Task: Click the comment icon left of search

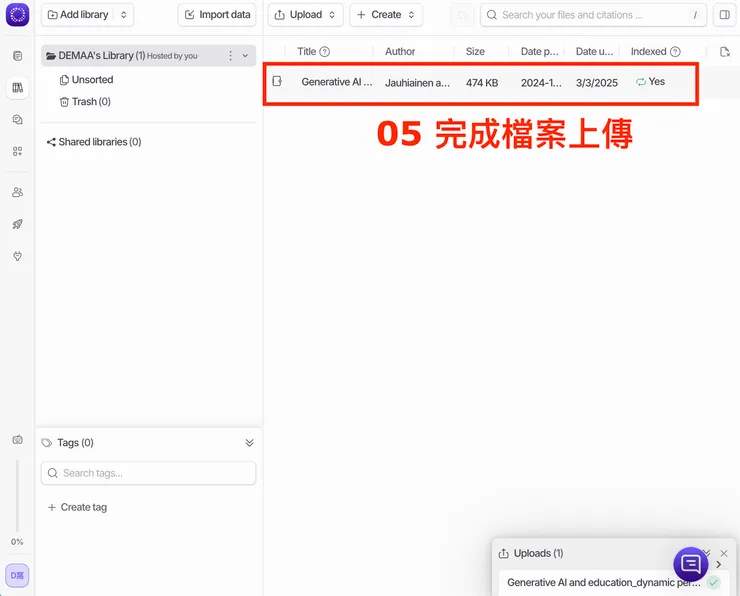Action: coord(462,15)
